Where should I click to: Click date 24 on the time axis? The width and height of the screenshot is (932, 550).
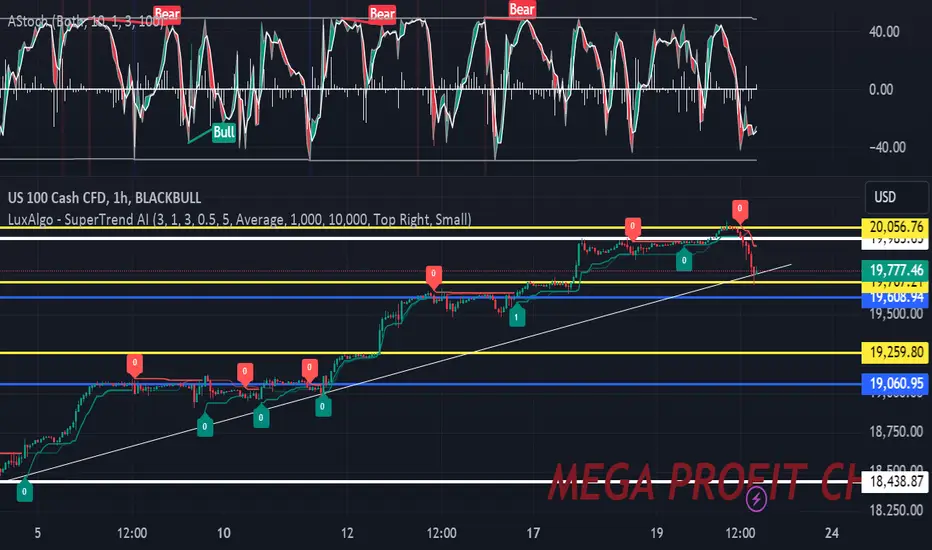[x=832, y=533]
